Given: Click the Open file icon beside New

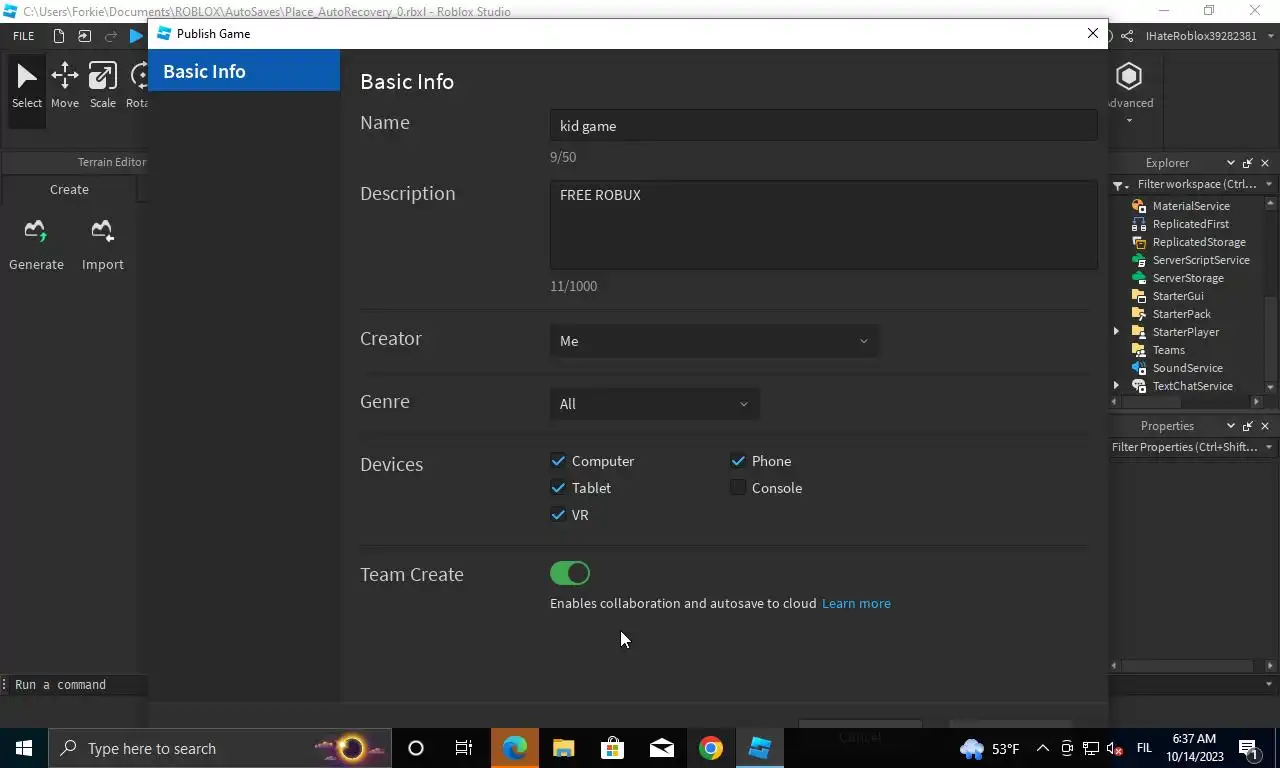Looking at the screenshot, I should click(85, 36).
